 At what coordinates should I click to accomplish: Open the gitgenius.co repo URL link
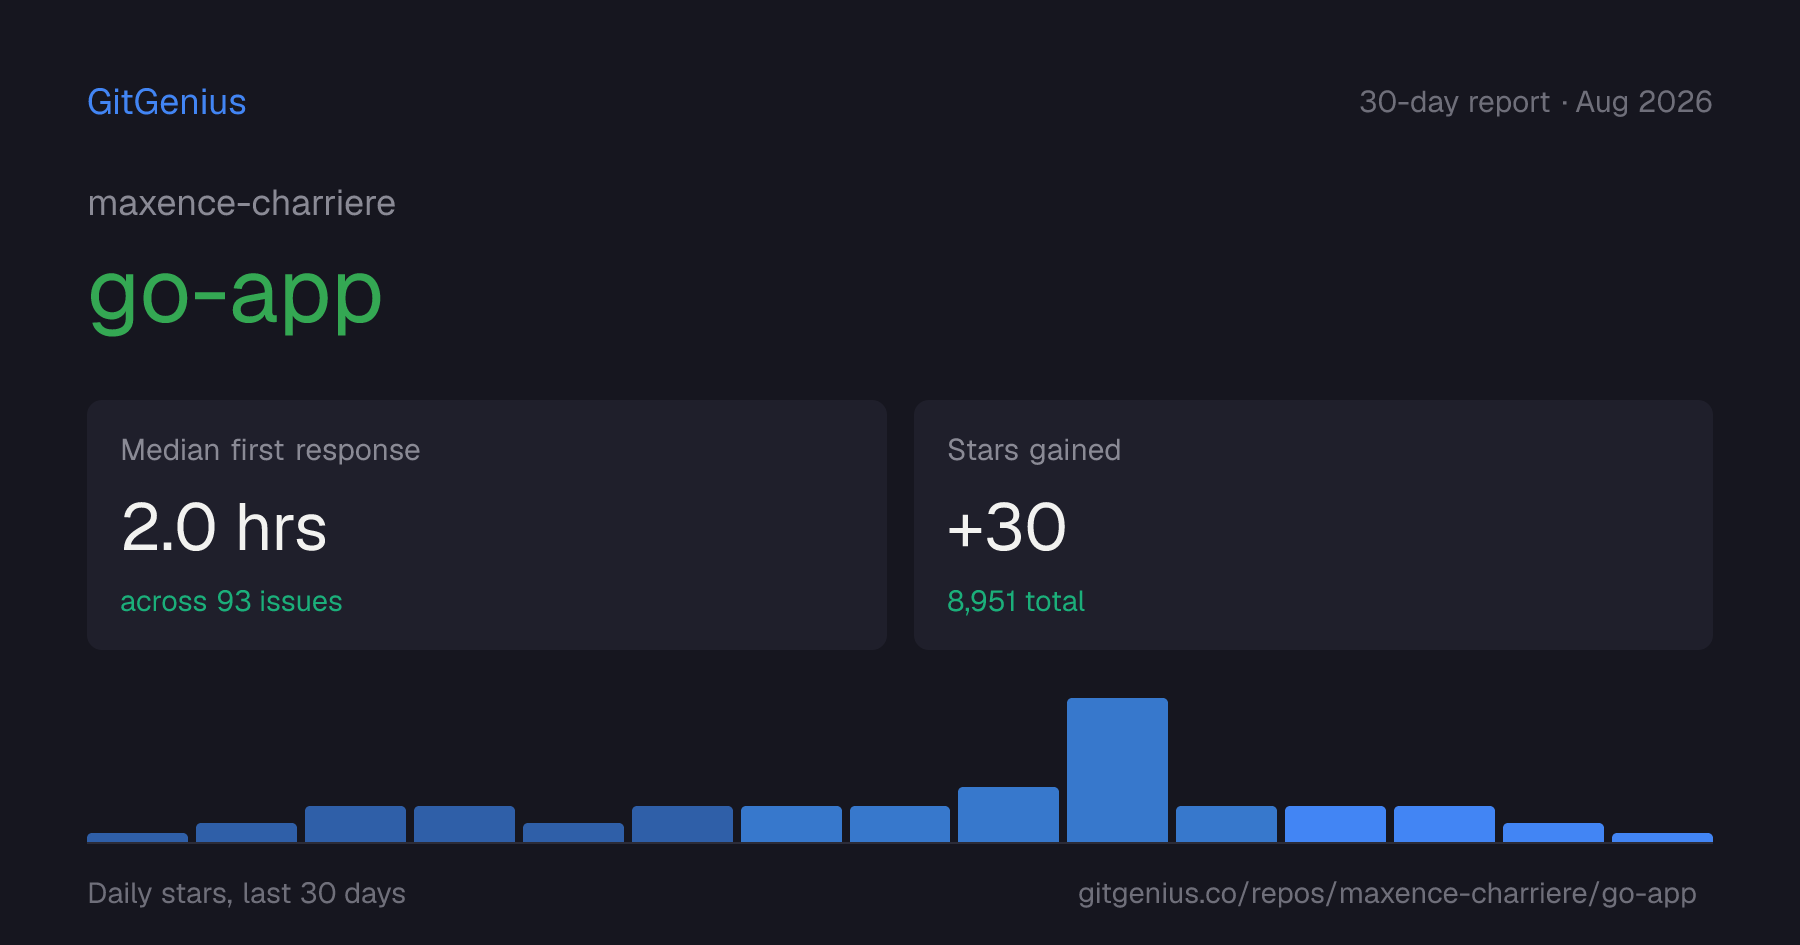1387,893
